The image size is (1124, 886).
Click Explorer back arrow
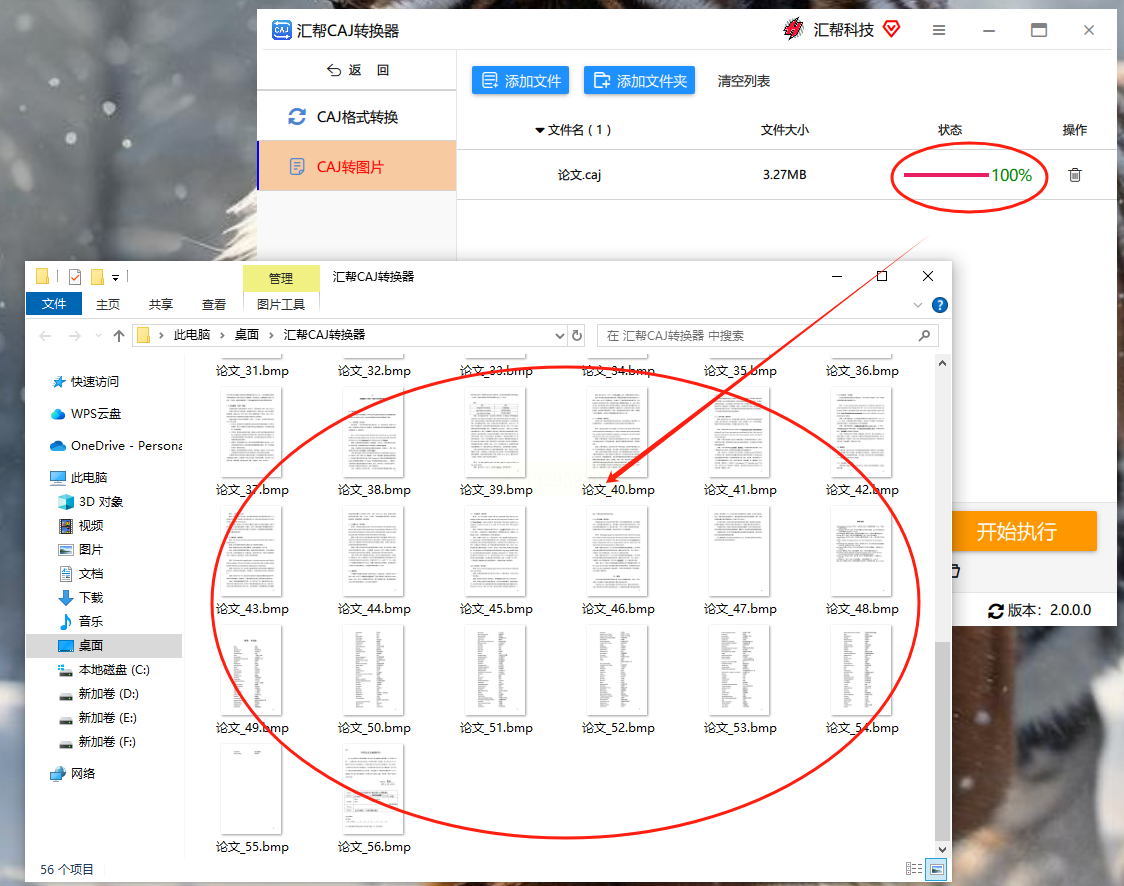(45, 335)
